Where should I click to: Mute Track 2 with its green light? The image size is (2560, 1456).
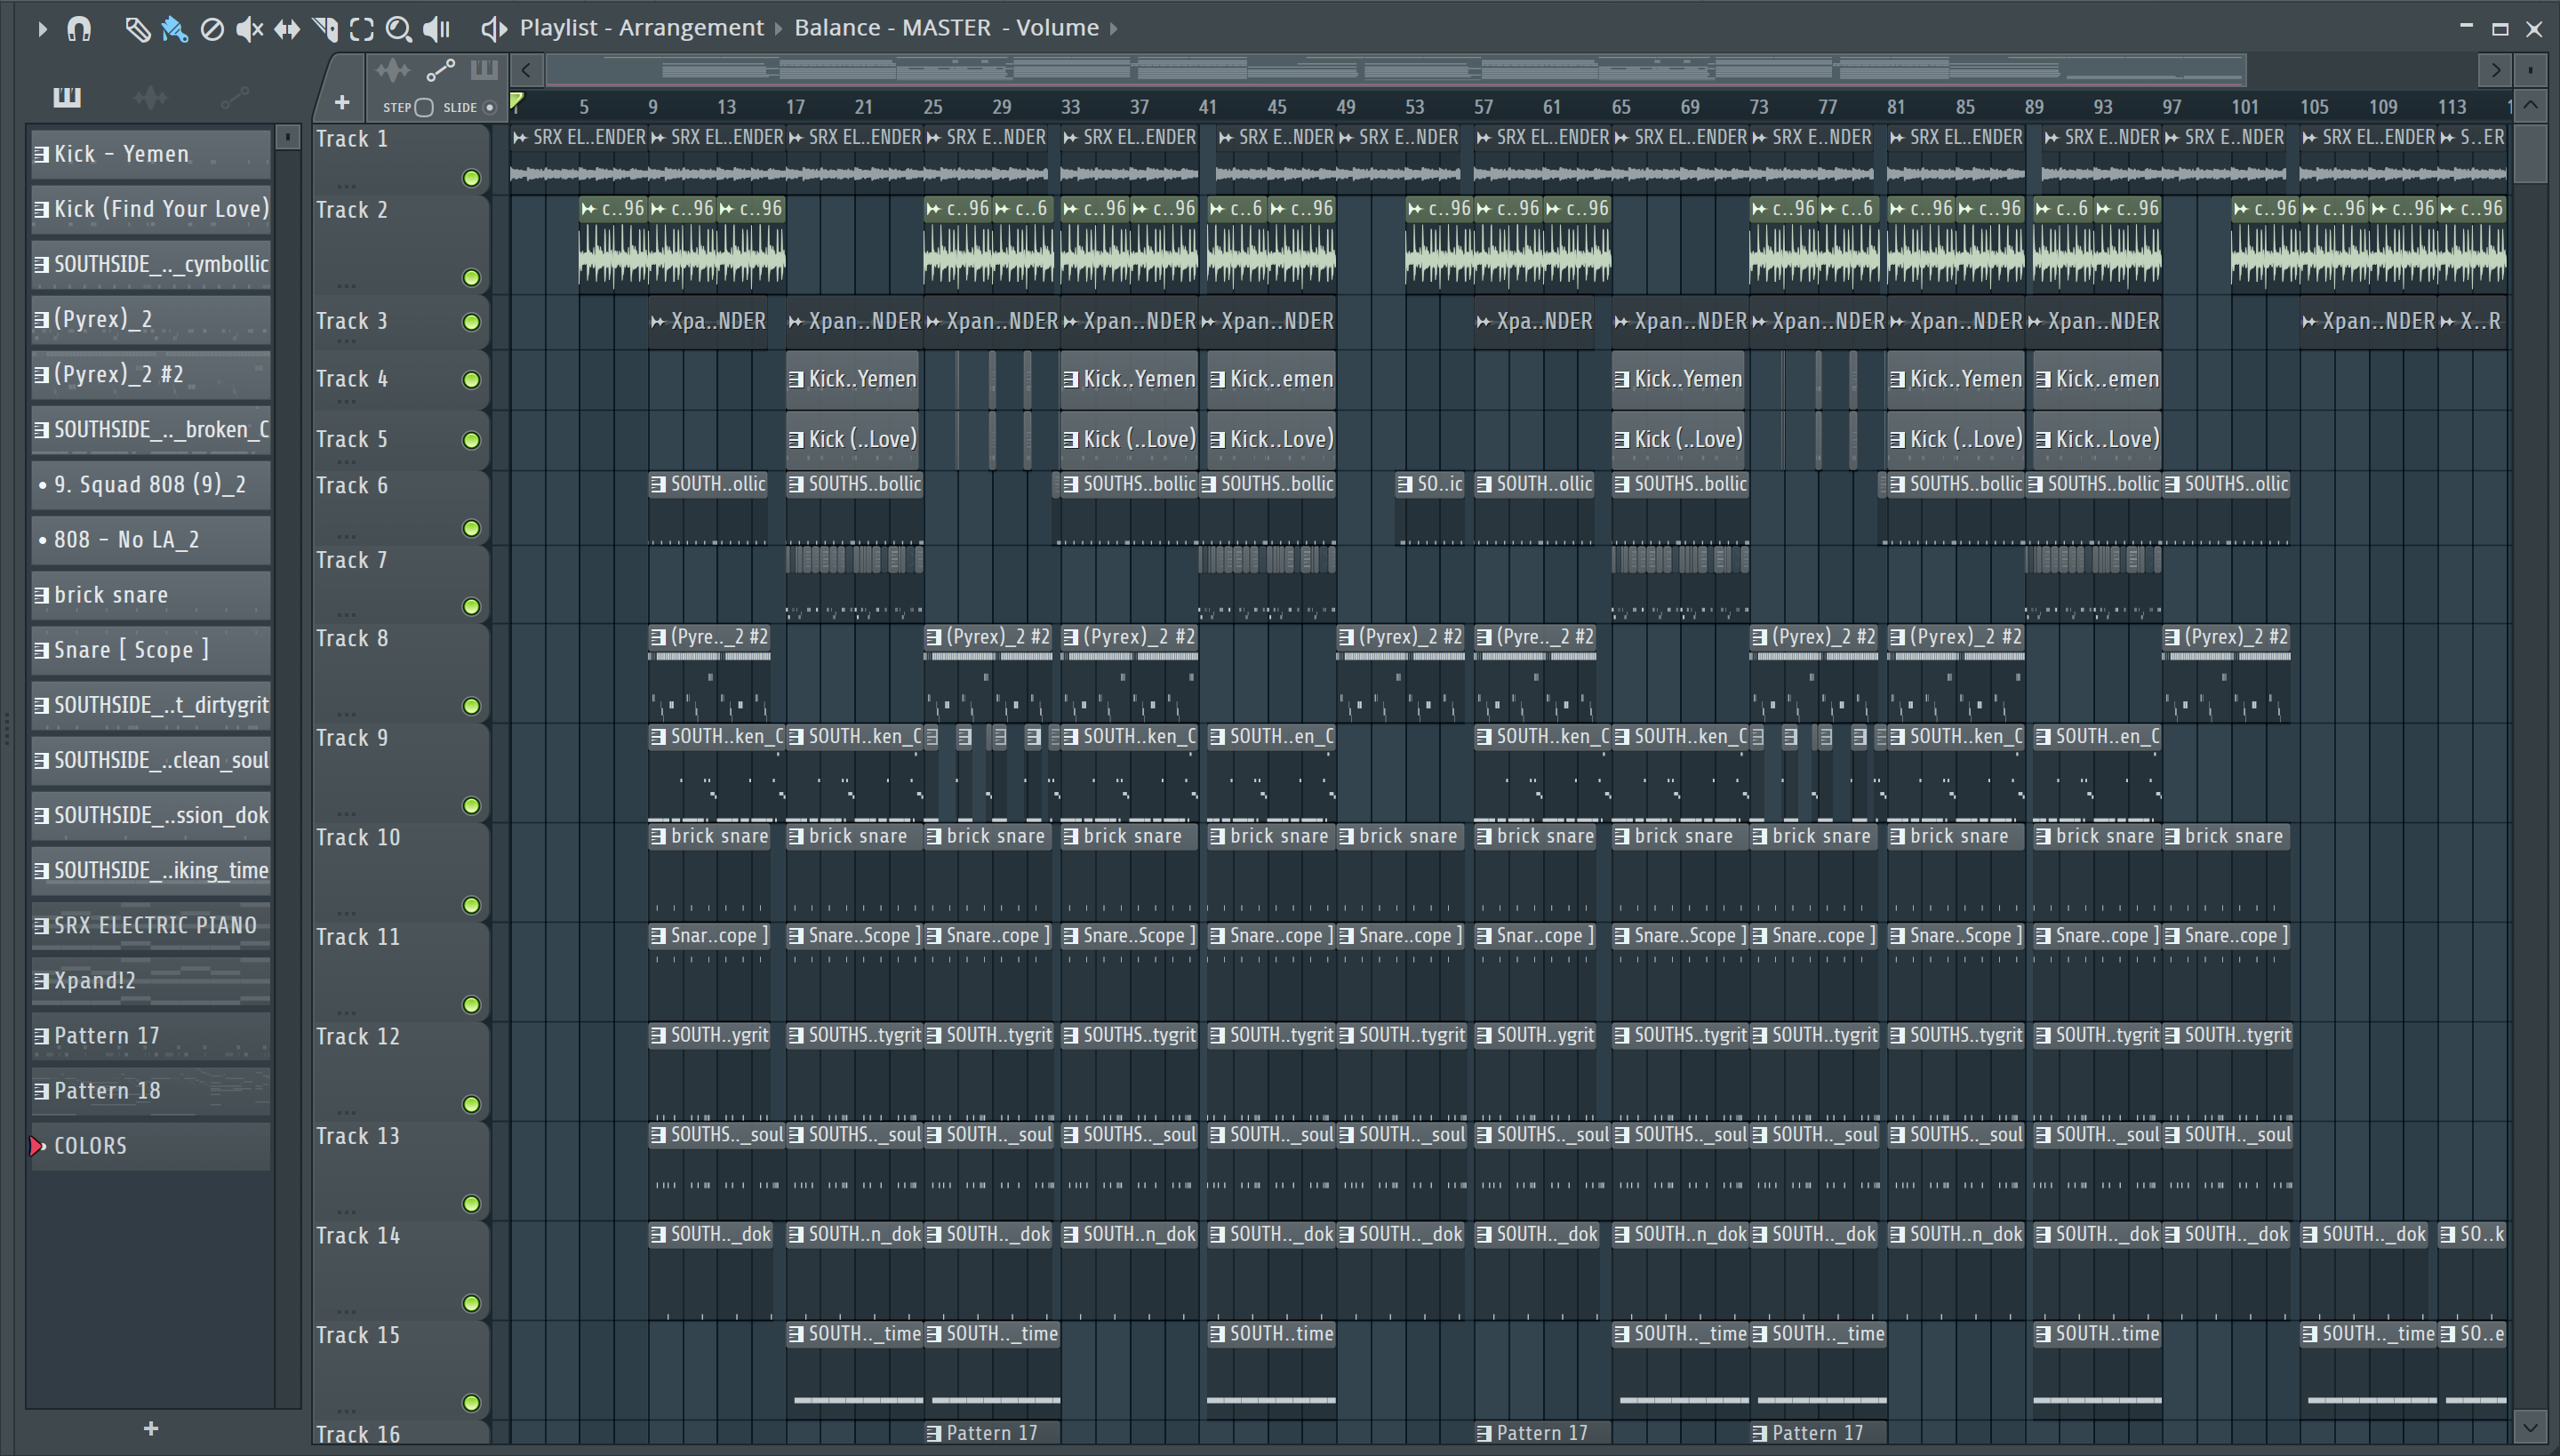[471, 277]
